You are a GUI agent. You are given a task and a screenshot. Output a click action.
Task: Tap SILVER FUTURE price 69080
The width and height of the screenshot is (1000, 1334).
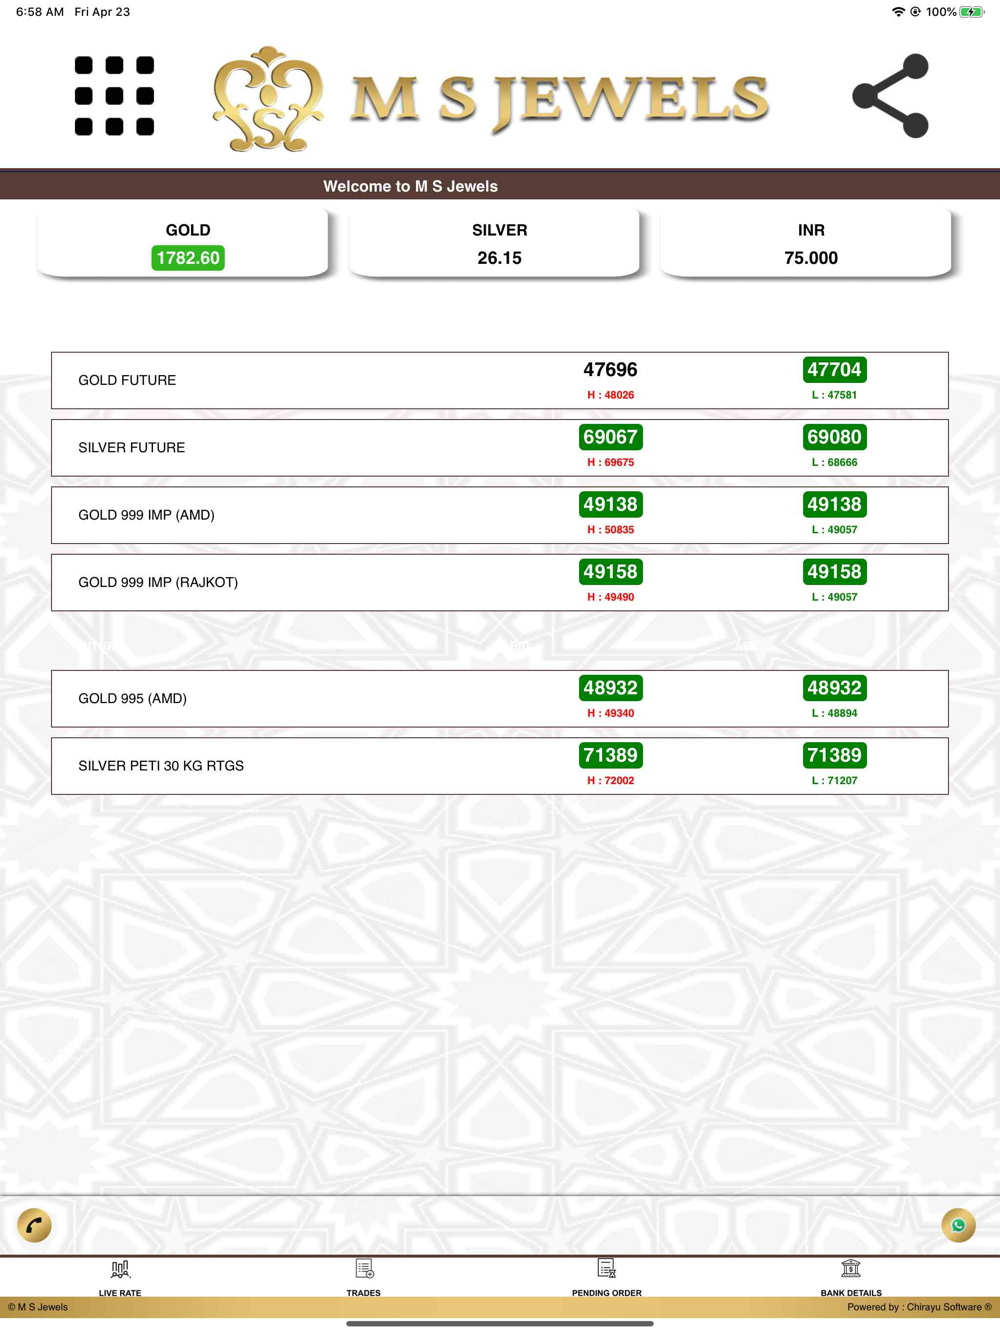click(x=834, y=437)
